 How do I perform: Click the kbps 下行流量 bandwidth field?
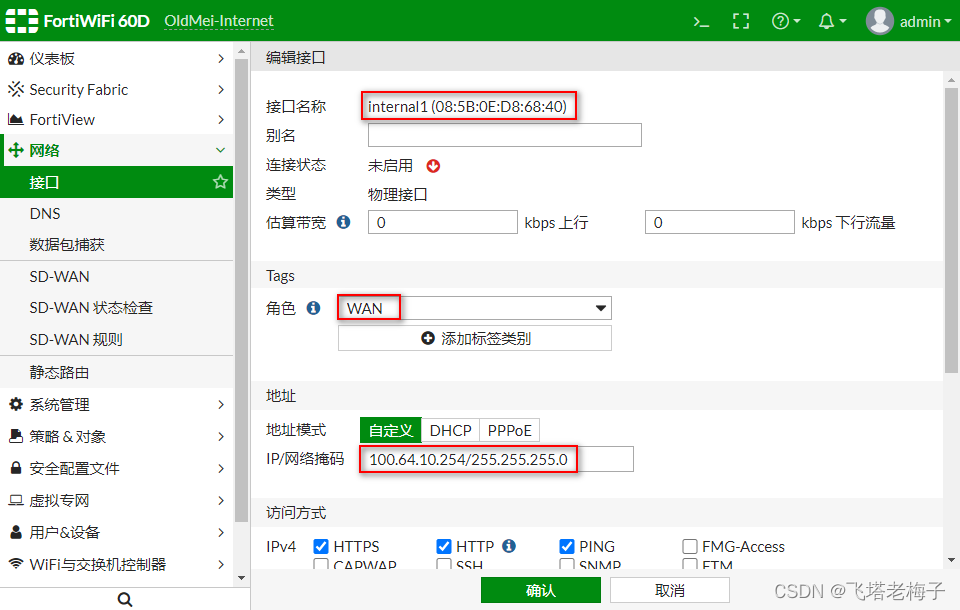(719, 222)
